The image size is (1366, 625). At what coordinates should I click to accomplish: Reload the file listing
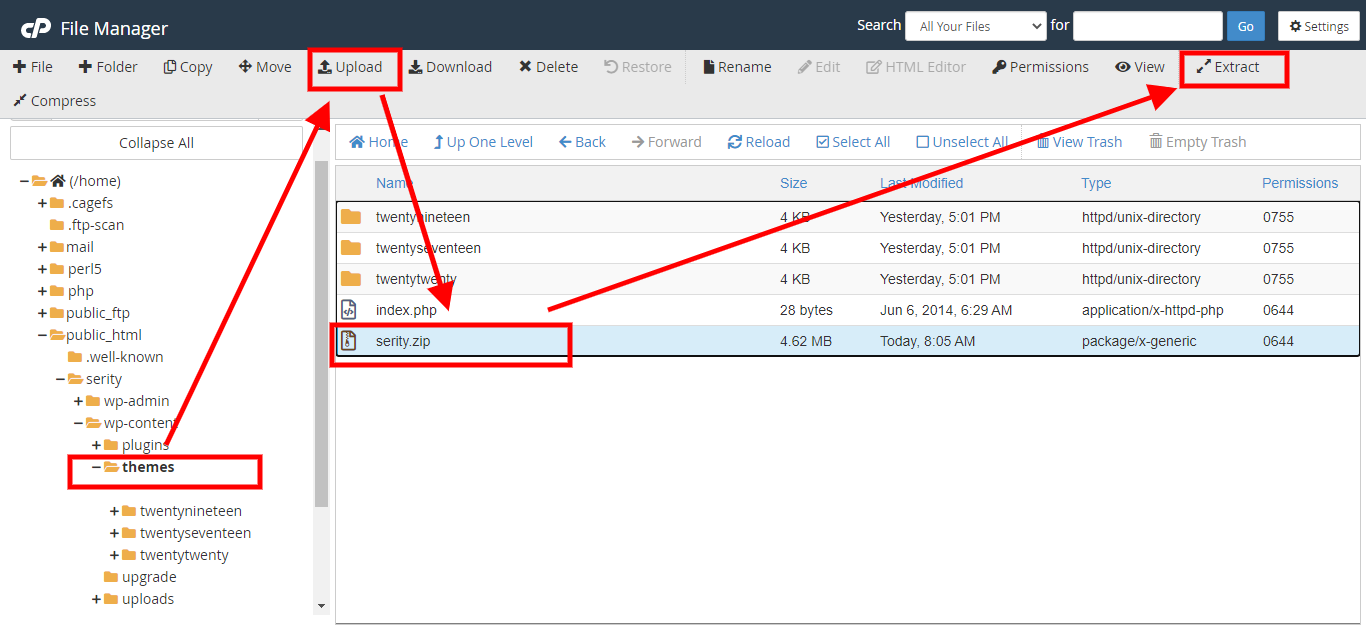coord(758,142)
